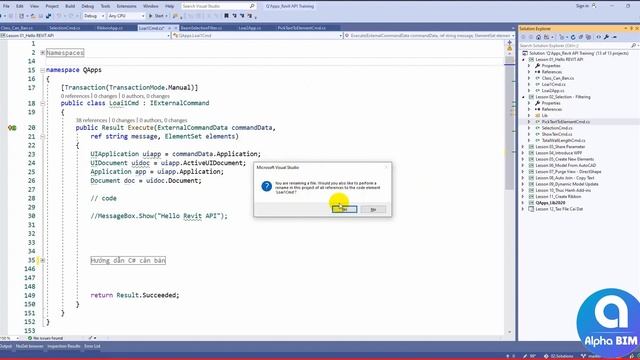Open the Window menu
Viewport: 640px width, 360px height.
point(151,6)
